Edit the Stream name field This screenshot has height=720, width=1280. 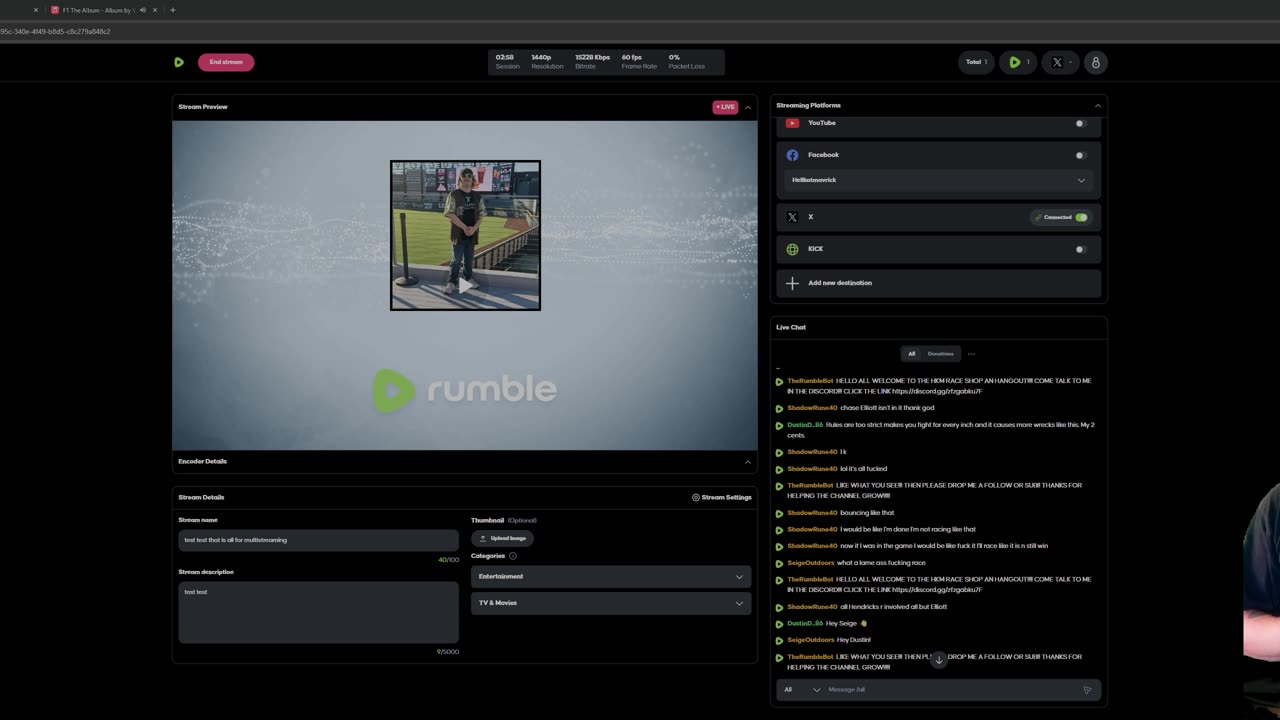(x=318, y=540)
